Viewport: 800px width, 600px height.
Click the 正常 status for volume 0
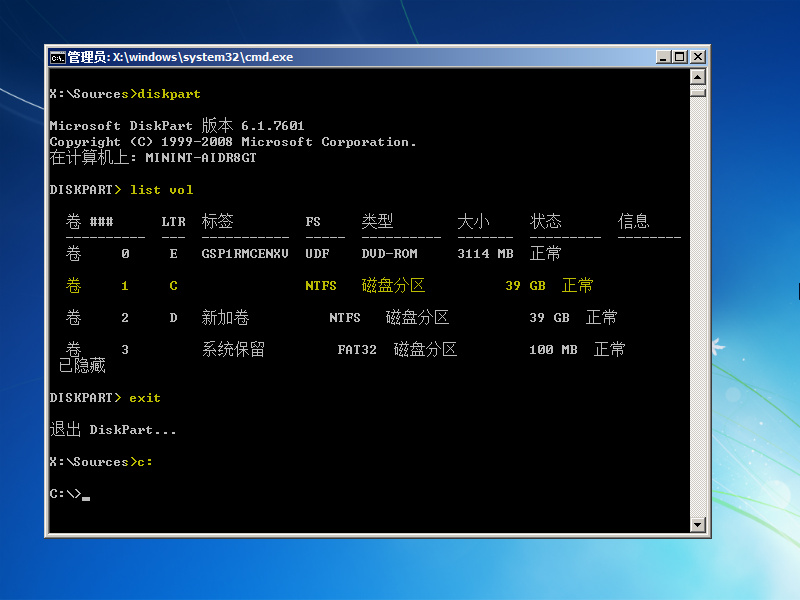pos(545,253)
